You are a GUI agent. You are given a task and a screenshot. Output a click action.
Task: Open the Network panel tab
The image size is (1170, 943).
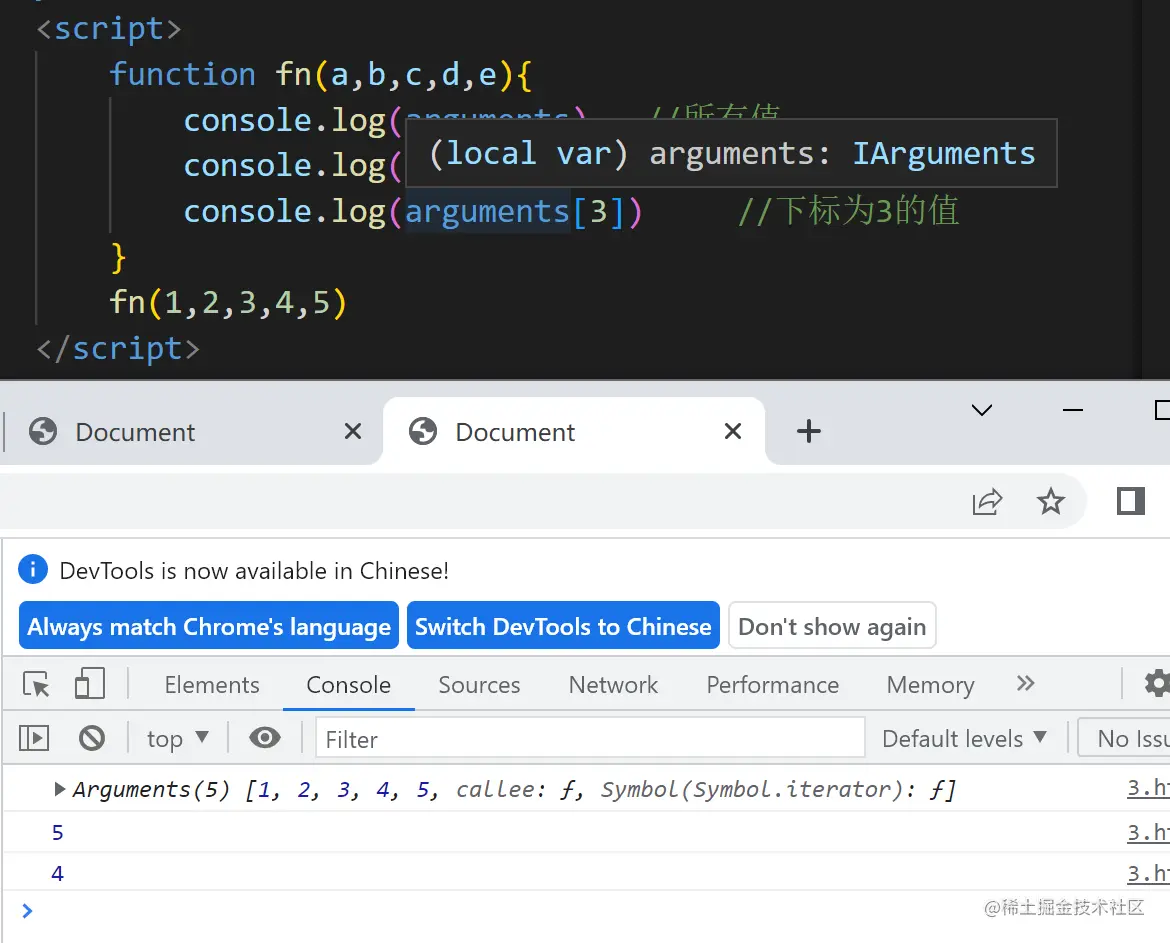613,685
